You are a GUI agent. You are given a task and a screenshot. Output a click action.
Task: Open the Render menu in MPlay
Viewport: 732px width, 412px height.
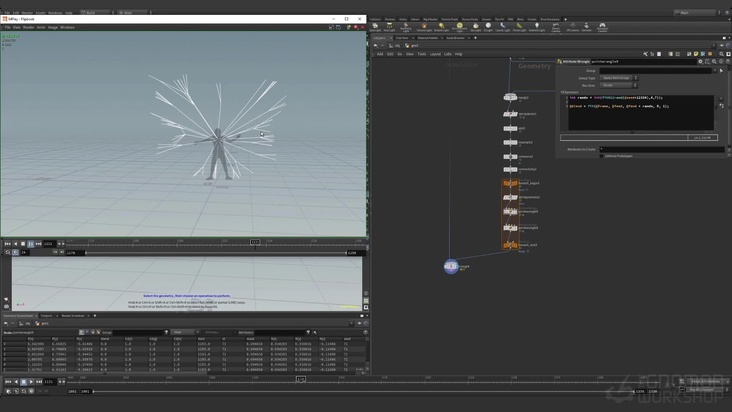28,28
